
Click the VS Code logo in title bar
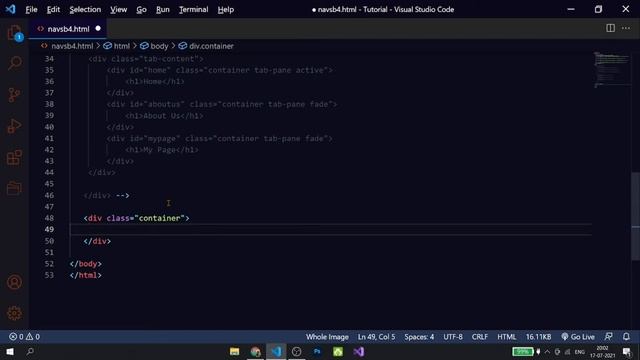[10, 9]
